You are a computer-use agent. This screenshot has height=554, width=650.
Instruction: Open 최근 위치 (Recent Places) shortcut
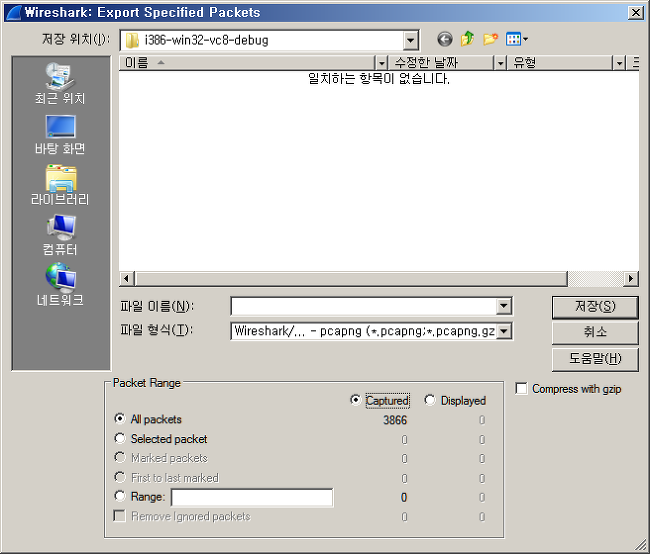pos(60,83)
